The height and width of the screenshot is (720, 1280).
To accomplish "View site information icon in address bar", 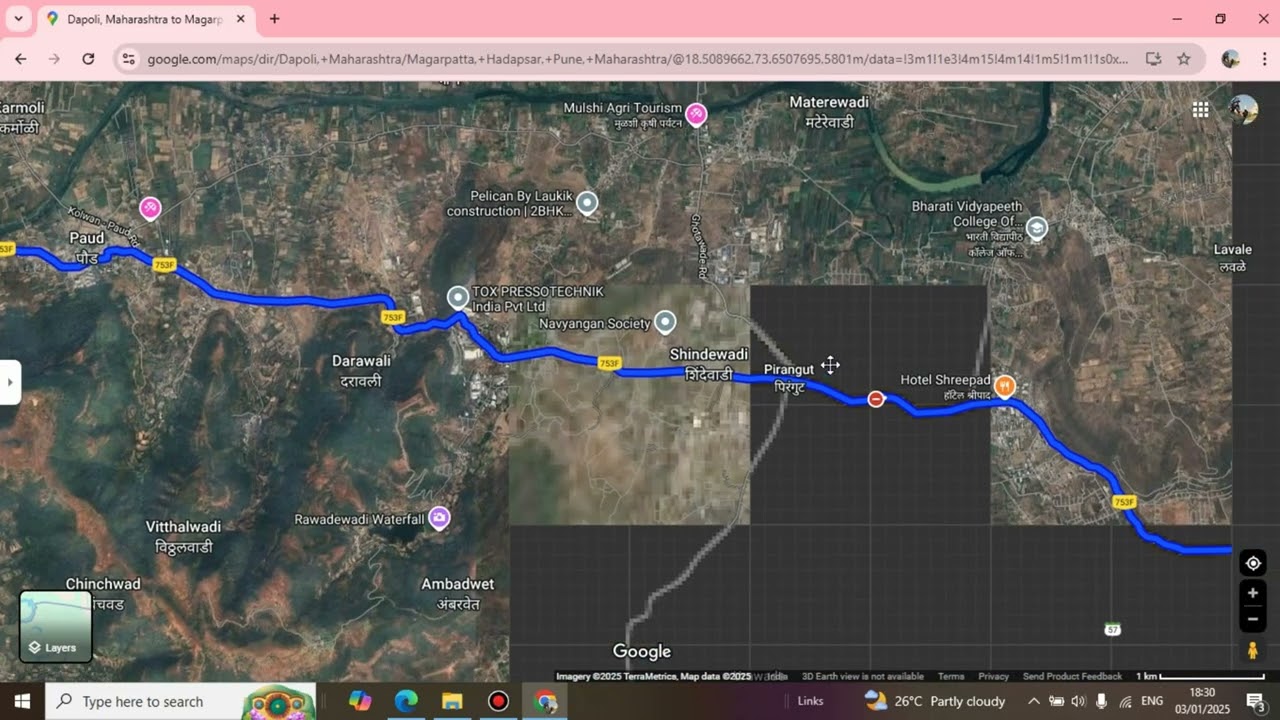I will click(128, 59).
